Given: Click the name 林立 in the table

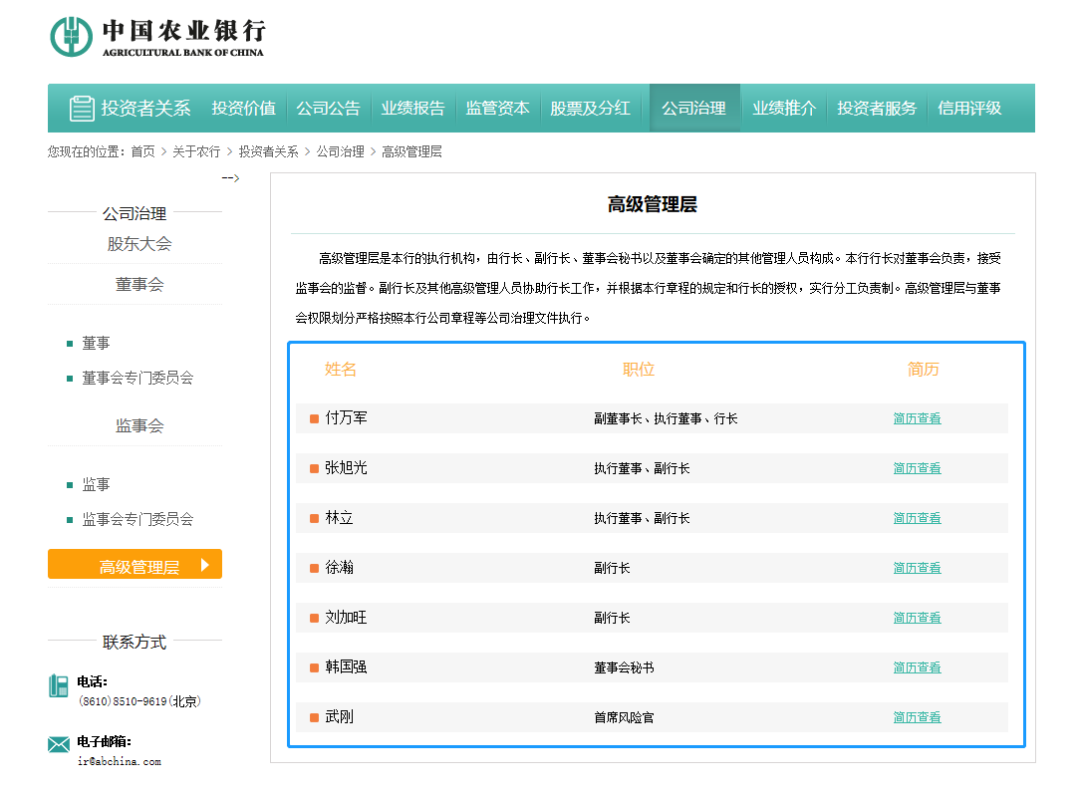Looking at the screenshot, I should tap(339, 518).
